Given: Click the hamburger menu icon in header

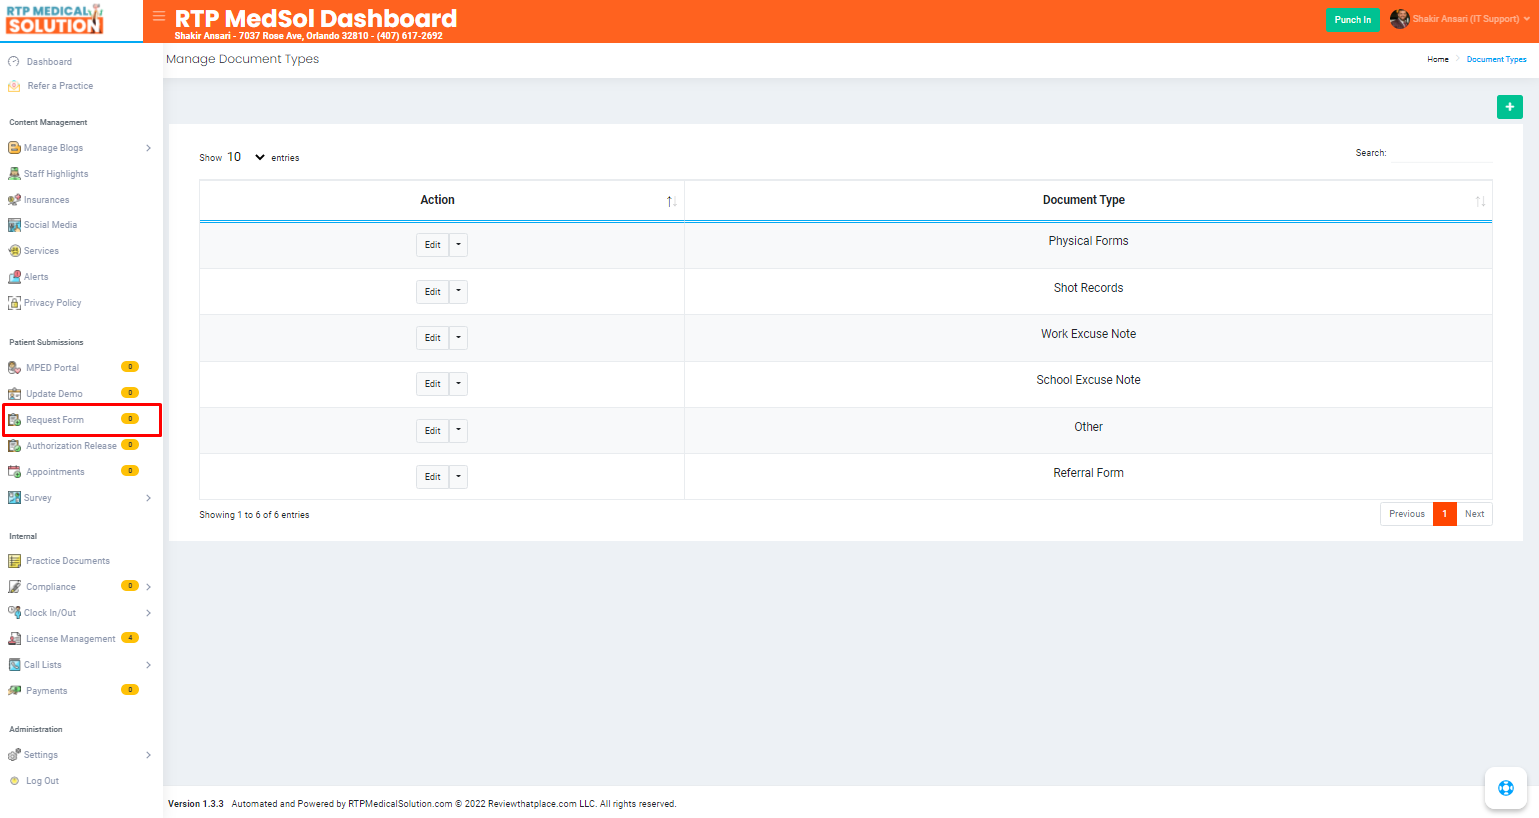Looking at the screenshot, I should [x=159, y=16].
